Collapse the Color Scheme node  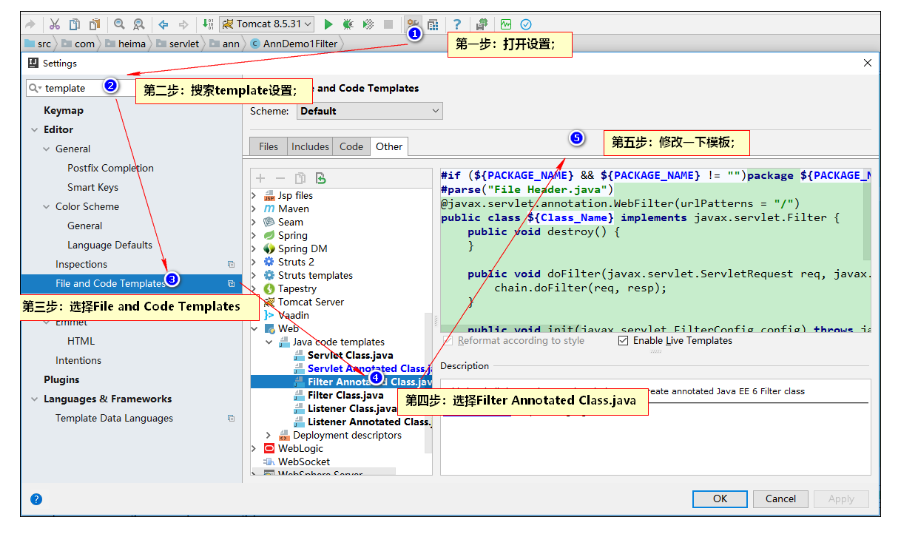[x=46, y=207]
